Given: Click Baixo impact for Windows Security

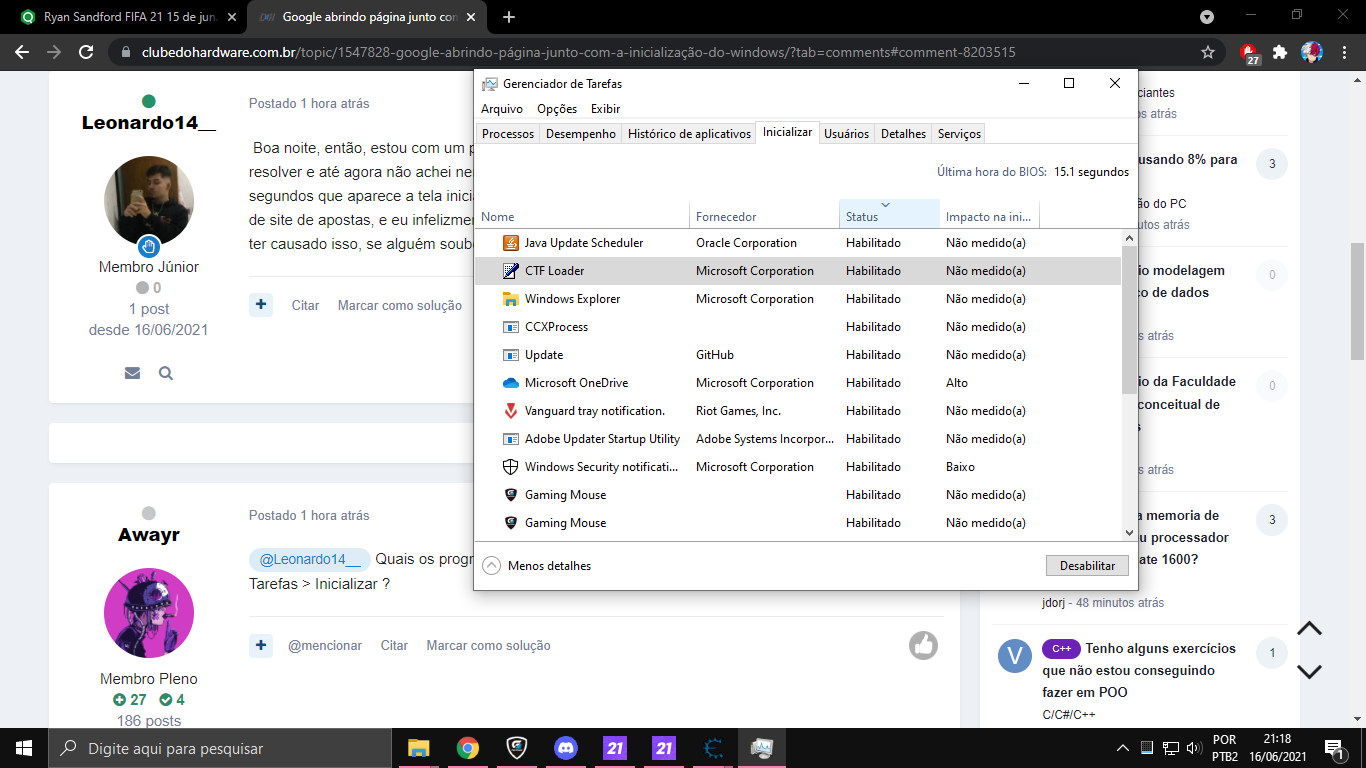Looking at the screenshot, I should (960, 467).
